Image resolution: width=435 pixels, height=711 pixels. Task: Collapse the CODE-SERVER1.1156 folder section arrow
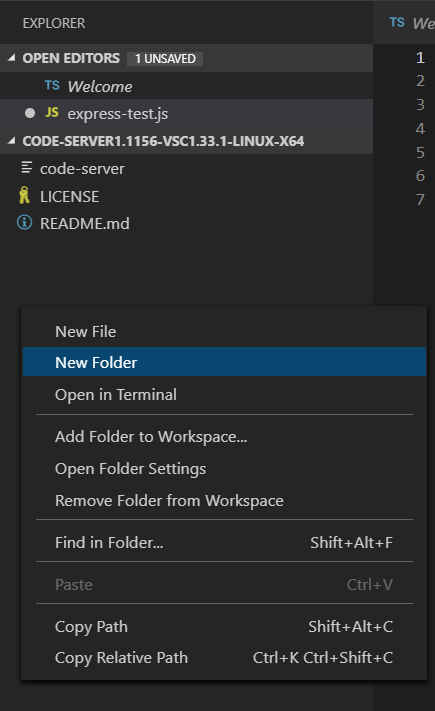click(12, 141)
